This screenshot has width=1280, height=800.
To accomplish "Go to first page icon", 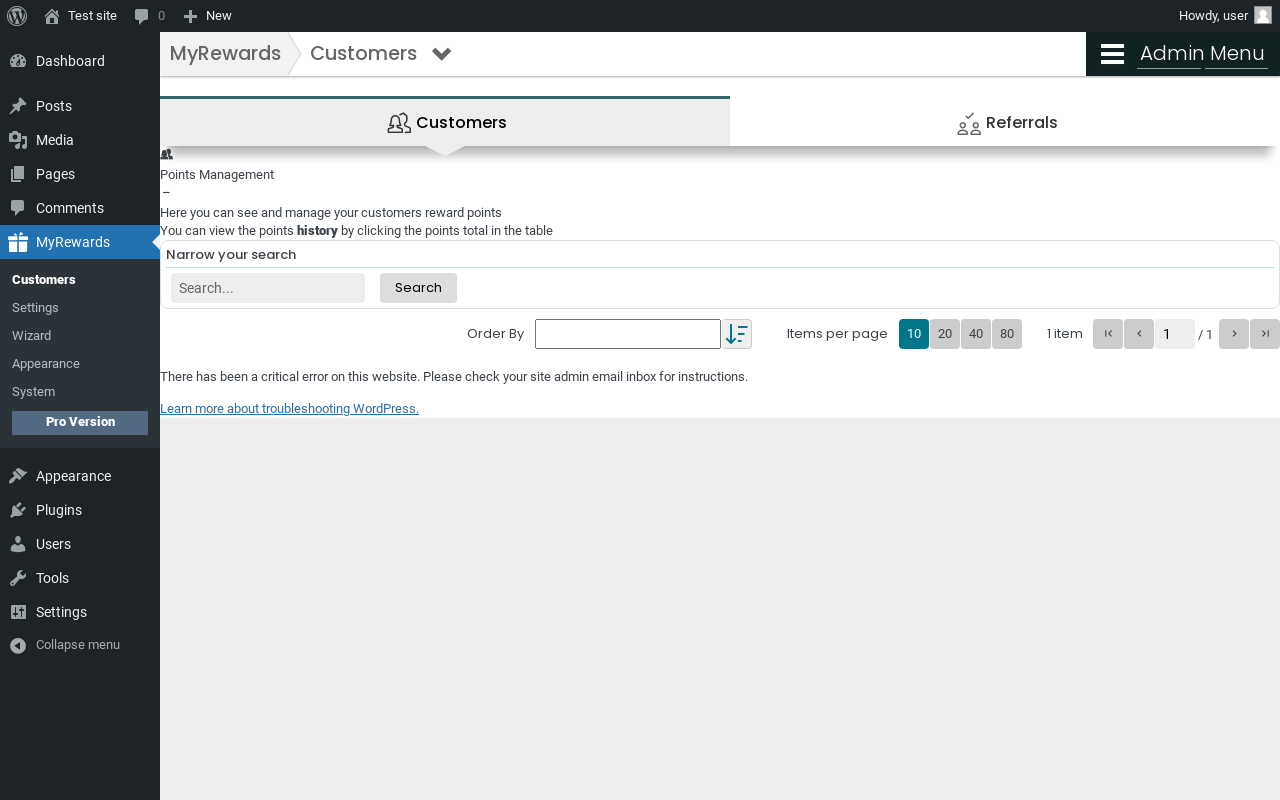I will (x=1108, y=334).
